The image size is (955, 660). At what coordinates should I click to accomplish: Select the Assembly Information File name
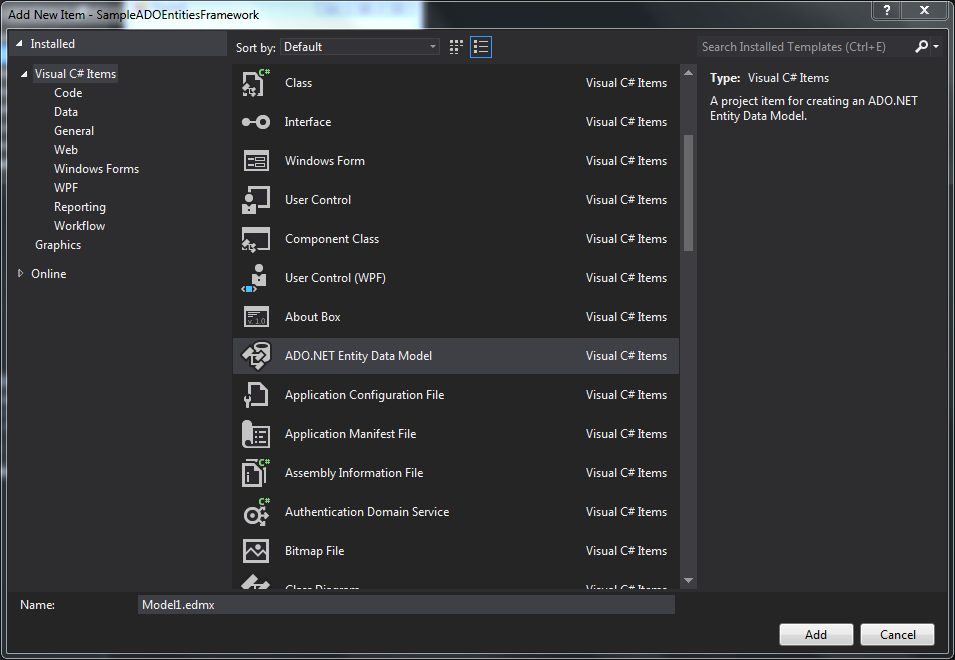click(354, 472)
